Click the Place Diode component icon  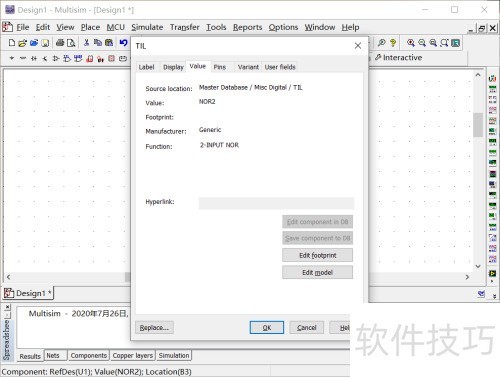(34, 59)
